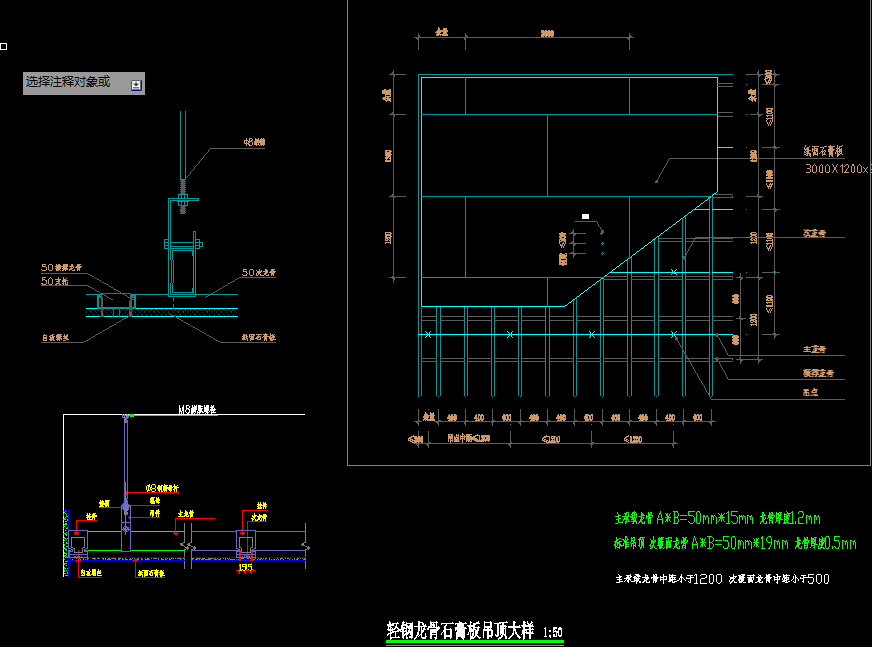Pick the M8 expansion bolt label
Viewport: 872px width, 647px height.
198,409
